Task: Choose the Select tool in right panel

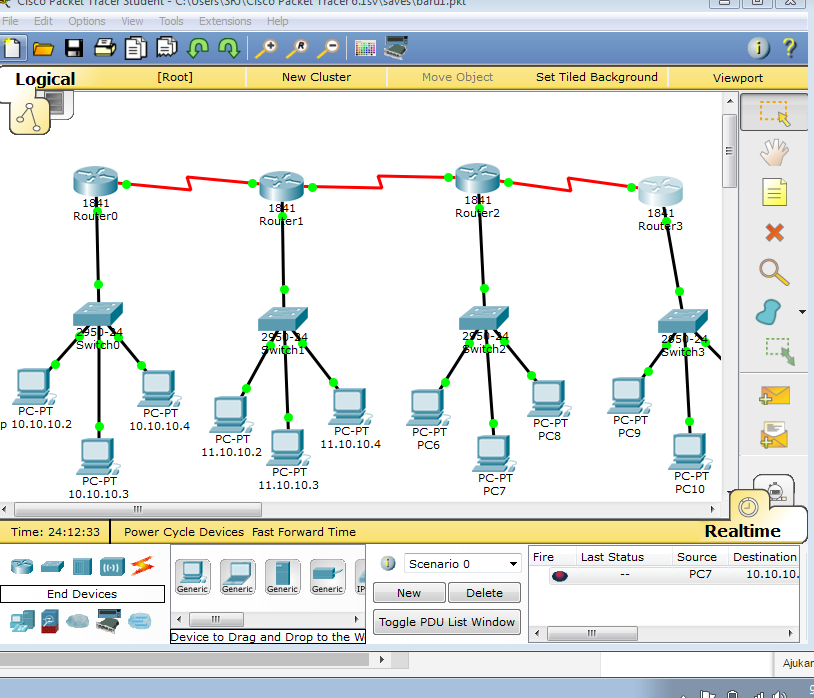Action: coord(774,113)
